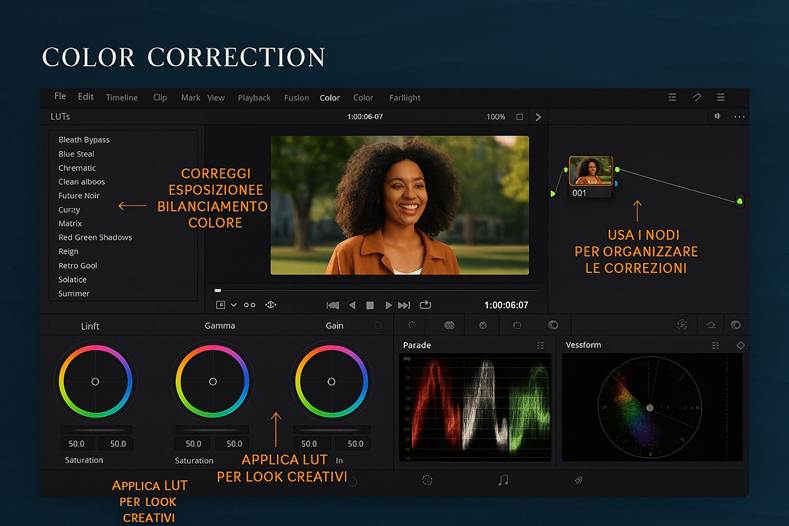Viewport: 789px width, 526px height.
Task: Select the Reign LUT
Action: [x=68, y=251]
